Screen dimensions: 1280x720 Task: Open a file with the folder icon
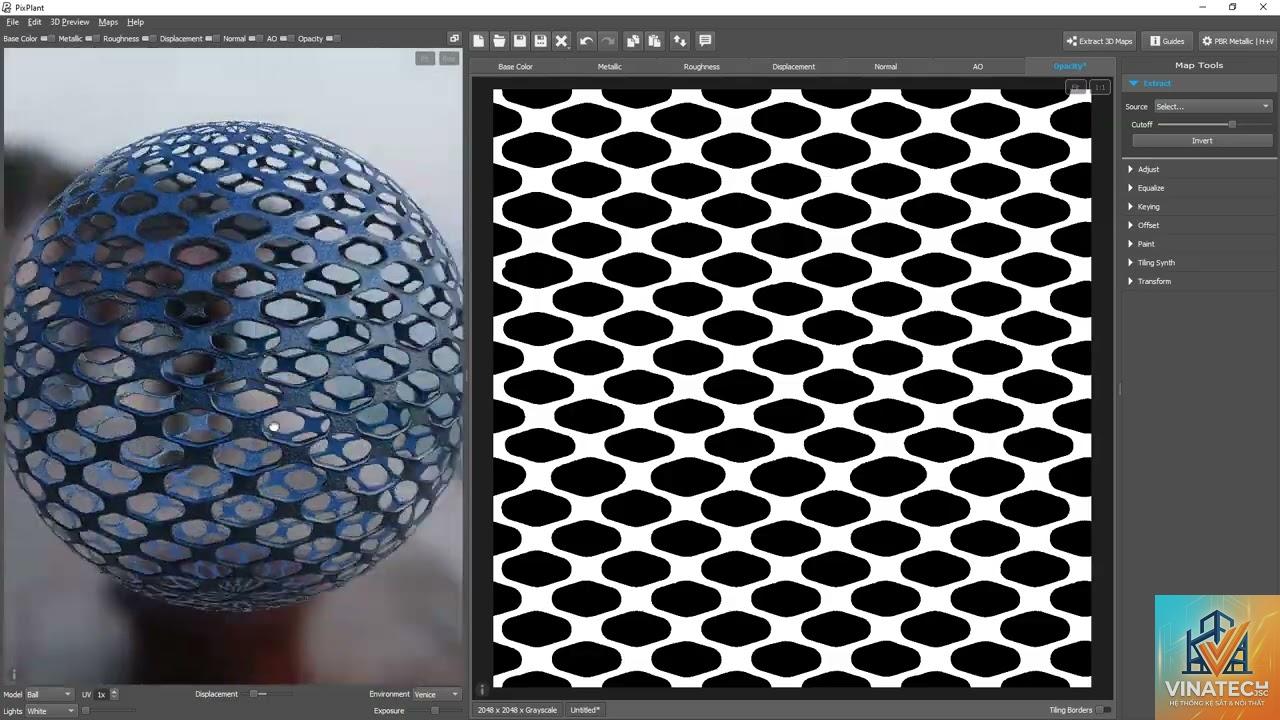(499, 41)
